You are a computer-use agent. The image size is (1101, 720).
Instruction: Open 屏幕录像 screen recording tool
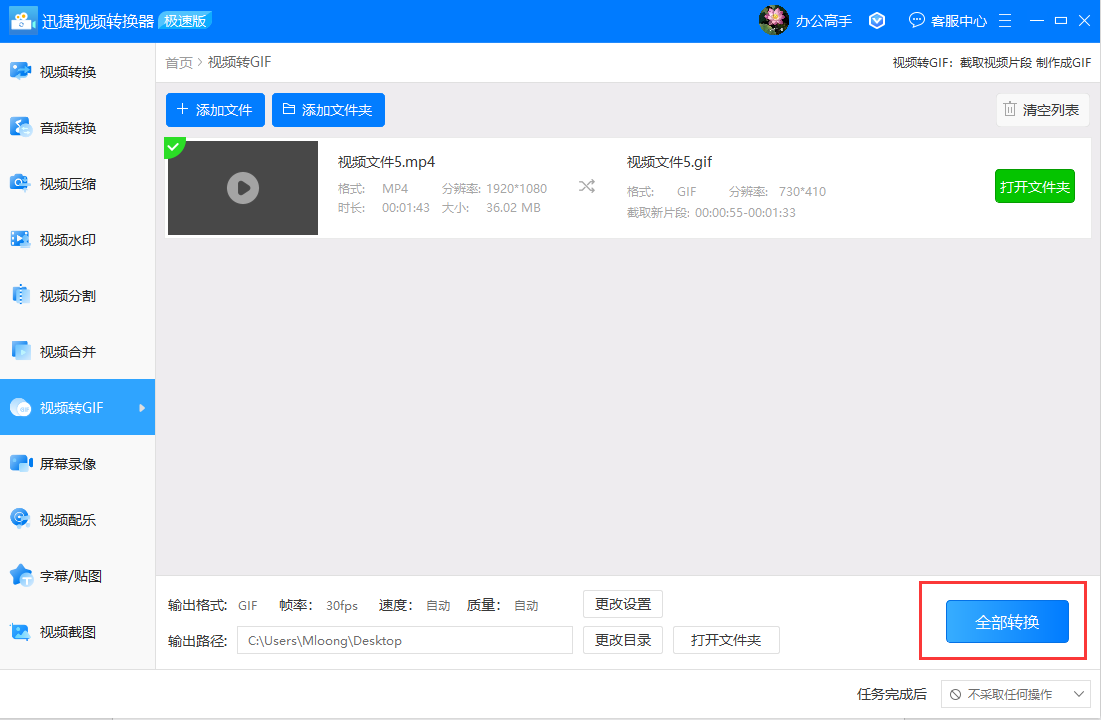tap(67, 464)
